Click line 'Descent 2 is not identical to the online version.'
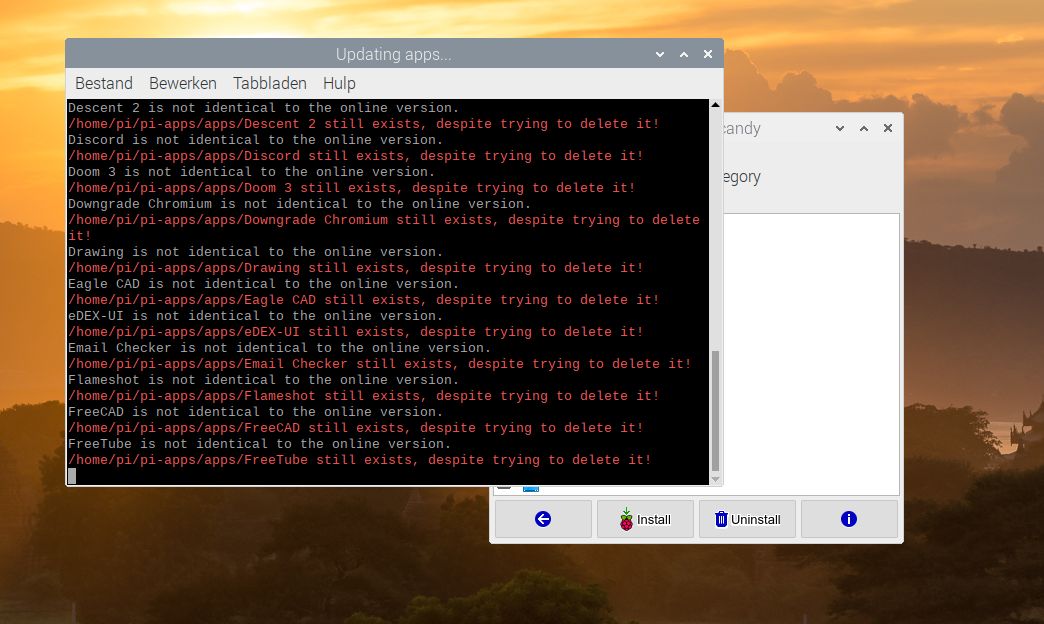 (x=264, y=108)
